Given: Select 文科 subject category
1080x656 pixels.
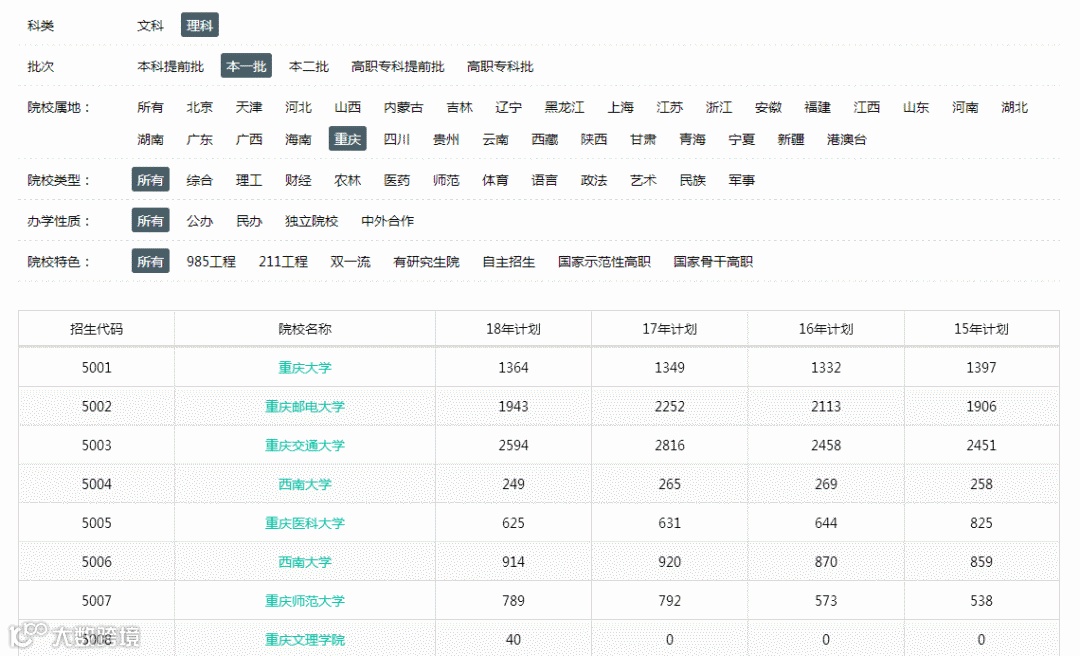Looking at the screenshot, I should click(150, 25).
